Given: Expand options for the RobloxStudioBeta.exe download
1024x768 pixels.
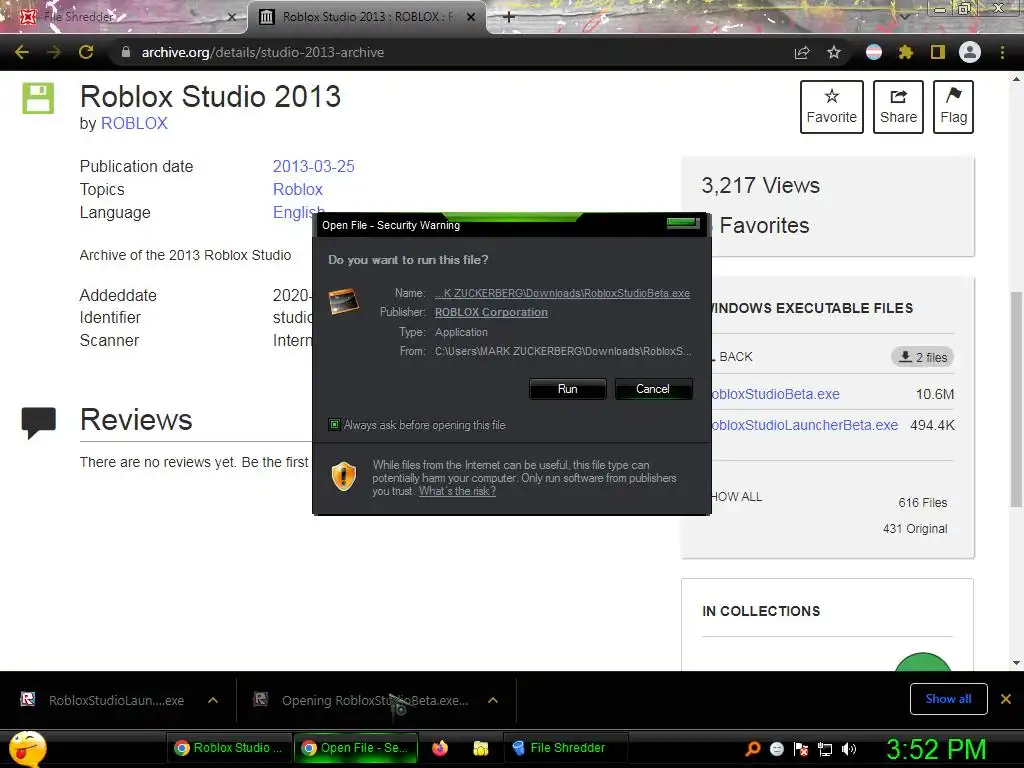Looking at the screenshot, I should (493, 700).
